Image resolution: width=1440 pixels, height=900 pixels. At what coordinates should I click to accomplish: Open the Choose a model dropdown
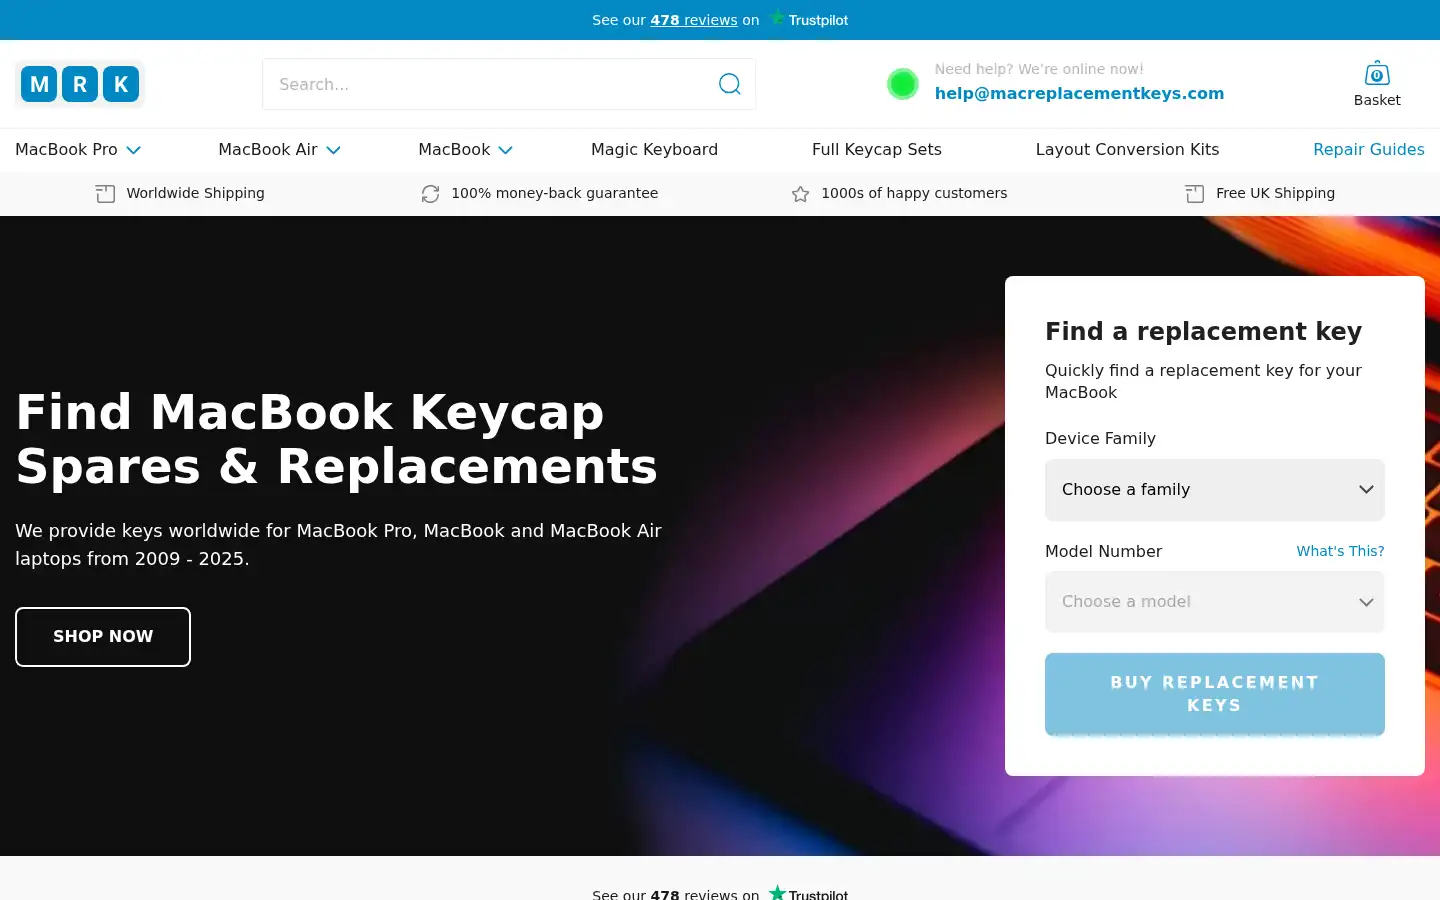pyautogui.click(x=1215, y=602)
